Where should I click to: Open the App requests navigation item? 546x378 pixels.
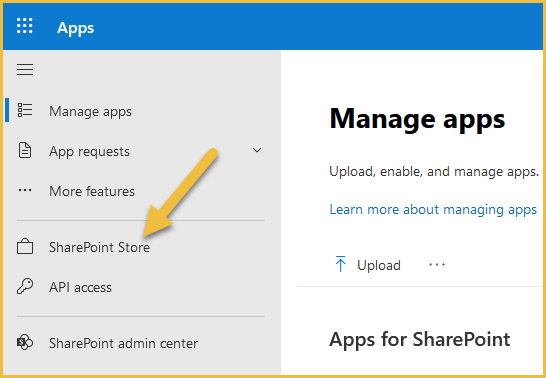[135, 151]
